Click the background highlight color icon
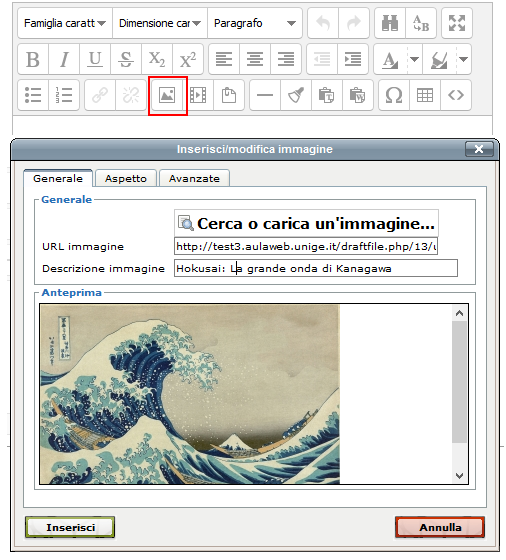 439,59
